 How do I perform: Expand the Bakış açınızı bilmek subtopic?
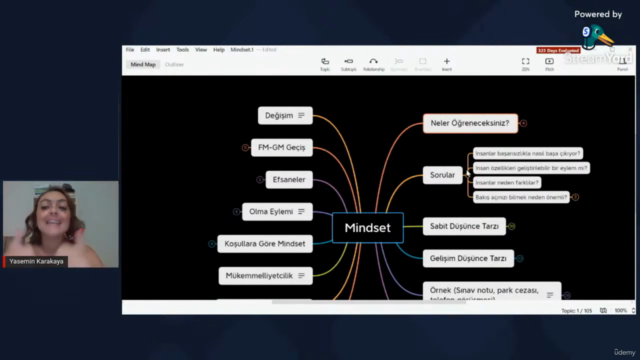pos(575,197)
